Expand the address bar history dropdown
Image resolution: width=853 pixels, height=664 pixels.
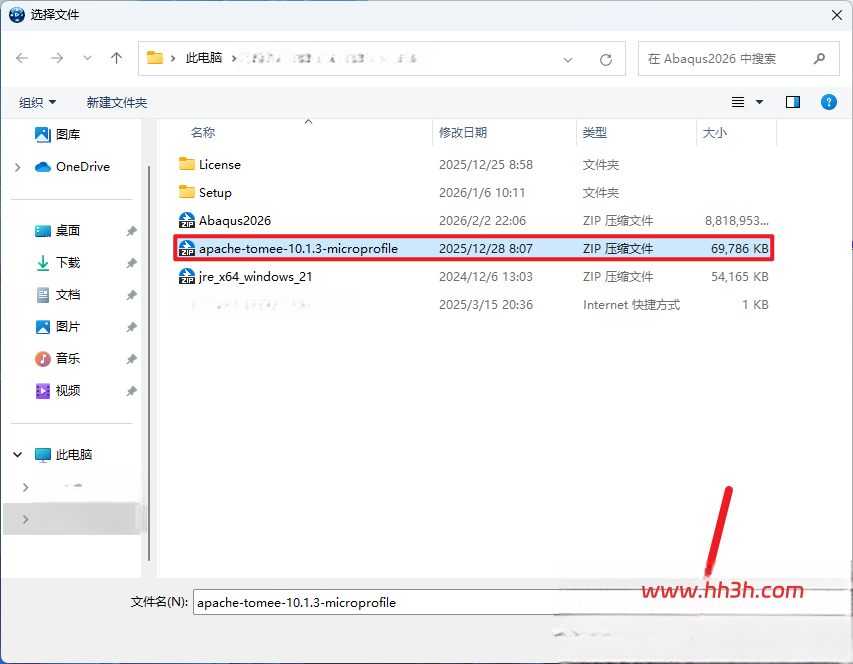click(x=568, y=59)
